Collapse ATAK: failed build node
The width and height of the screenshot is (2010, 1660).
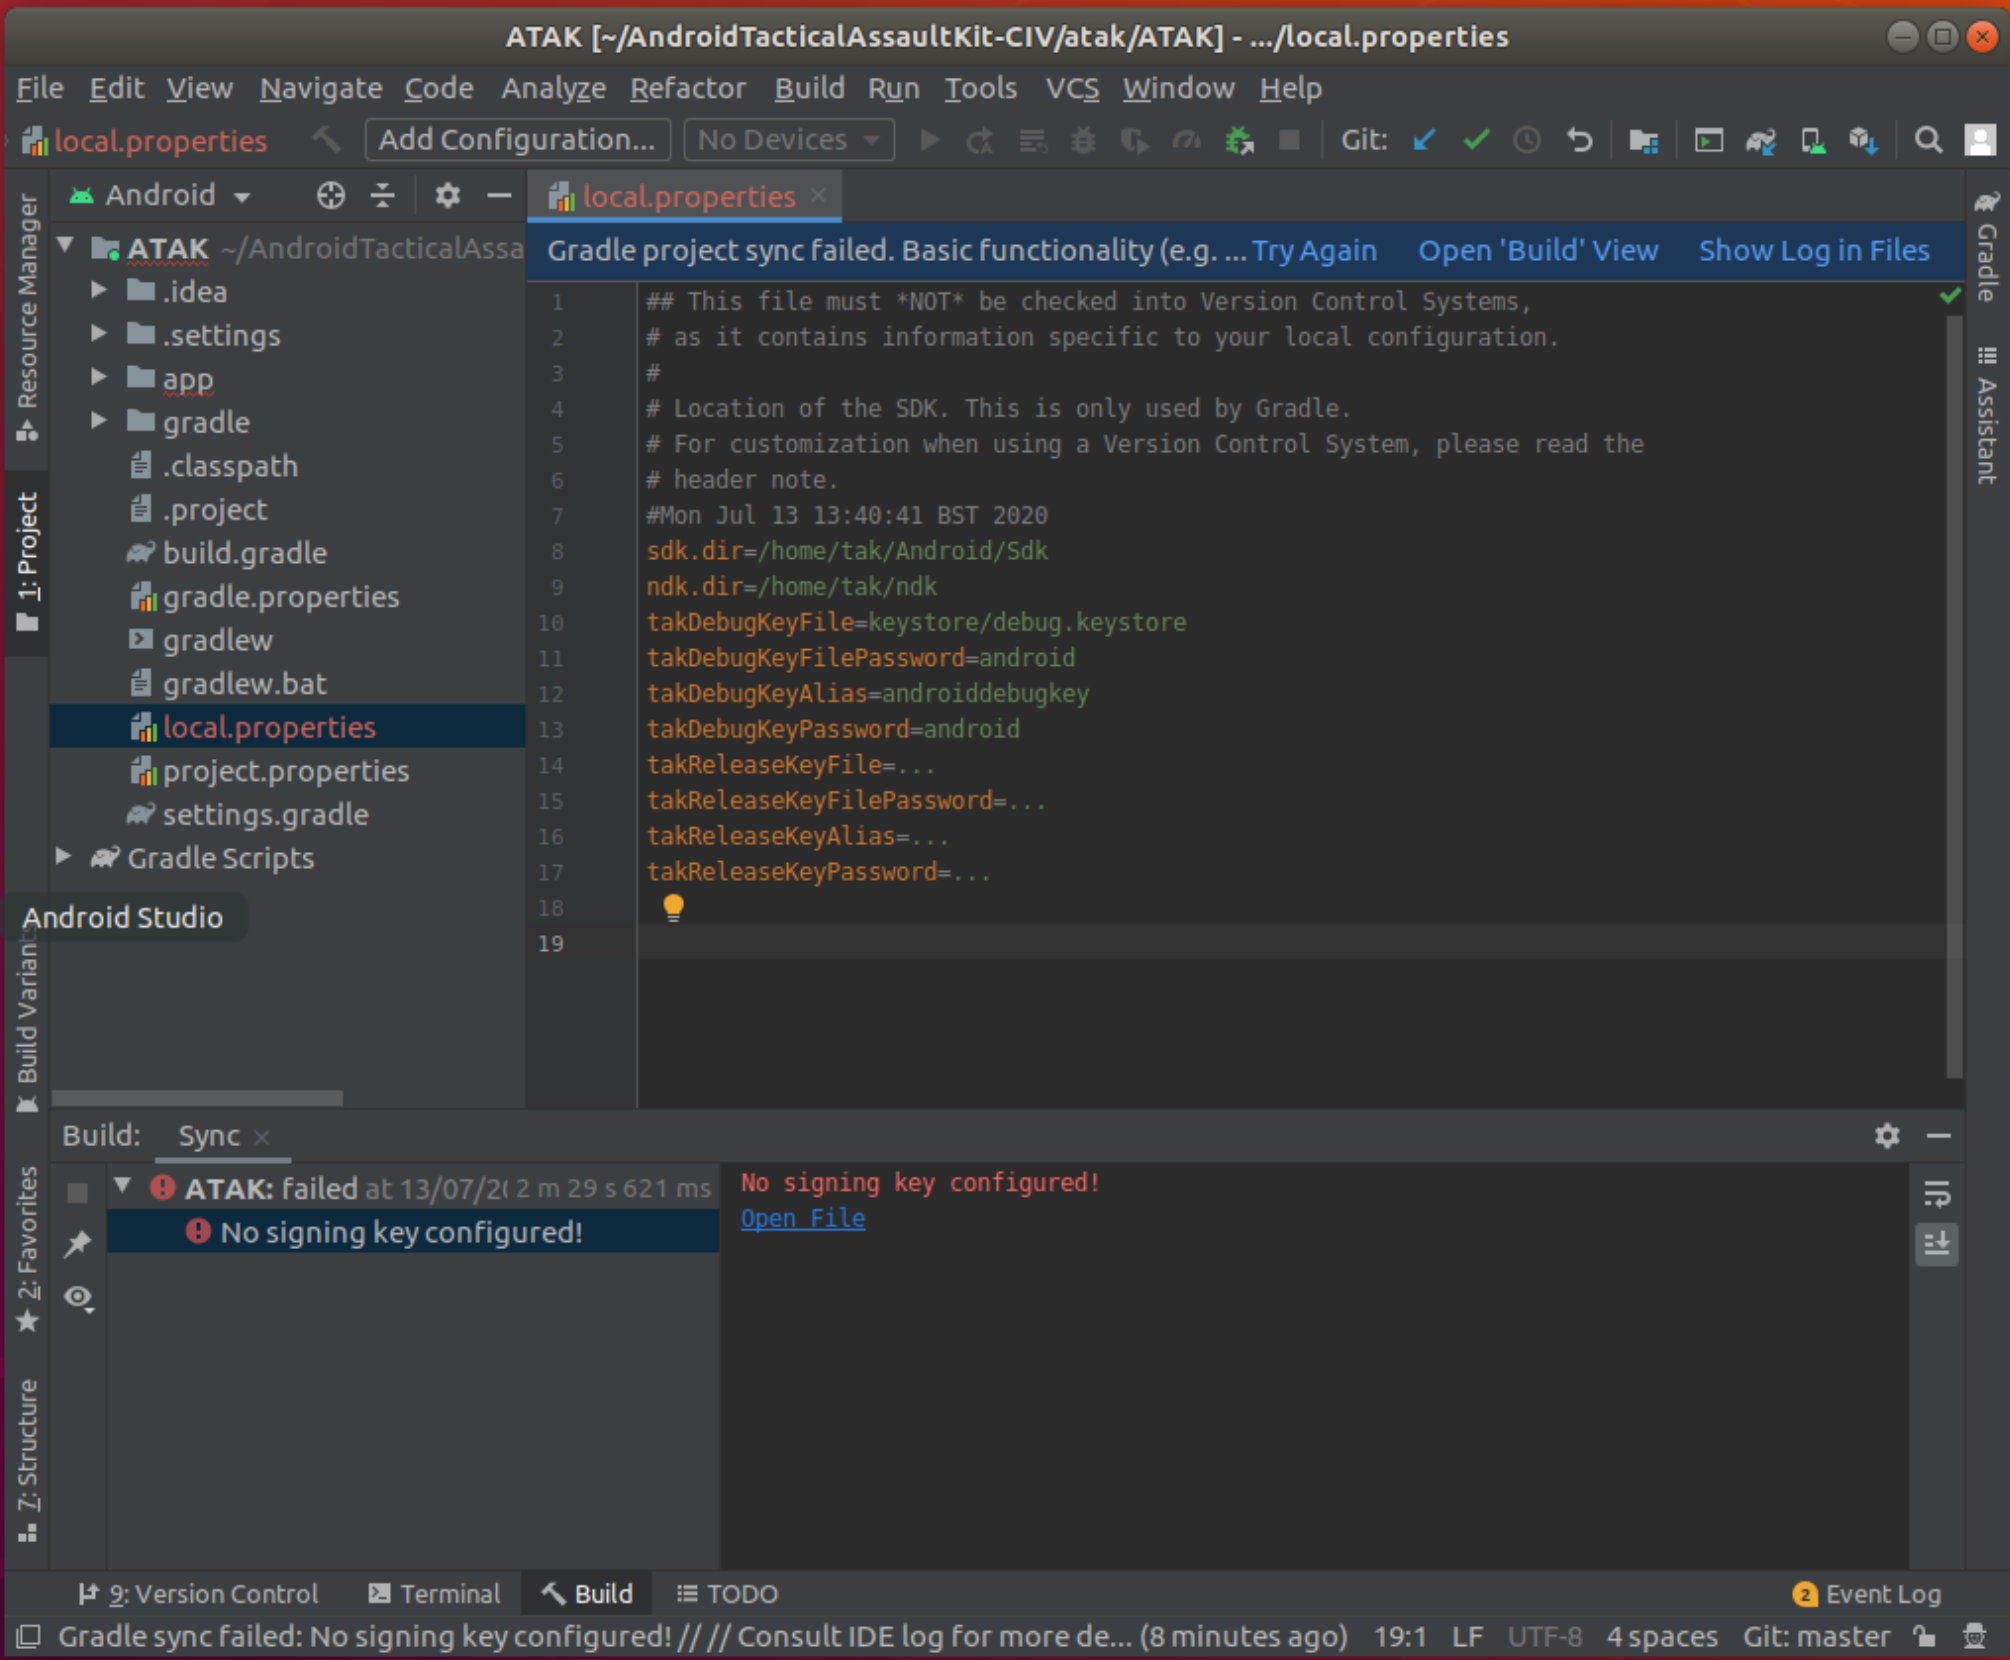pos(123,1186)
